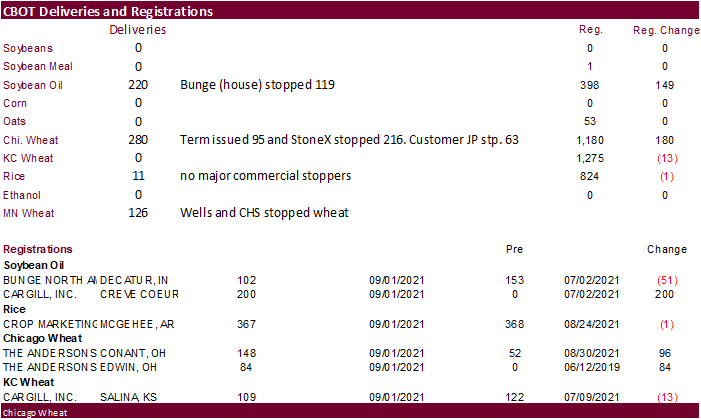Select the Soybean Meal row label

point(37,66)
